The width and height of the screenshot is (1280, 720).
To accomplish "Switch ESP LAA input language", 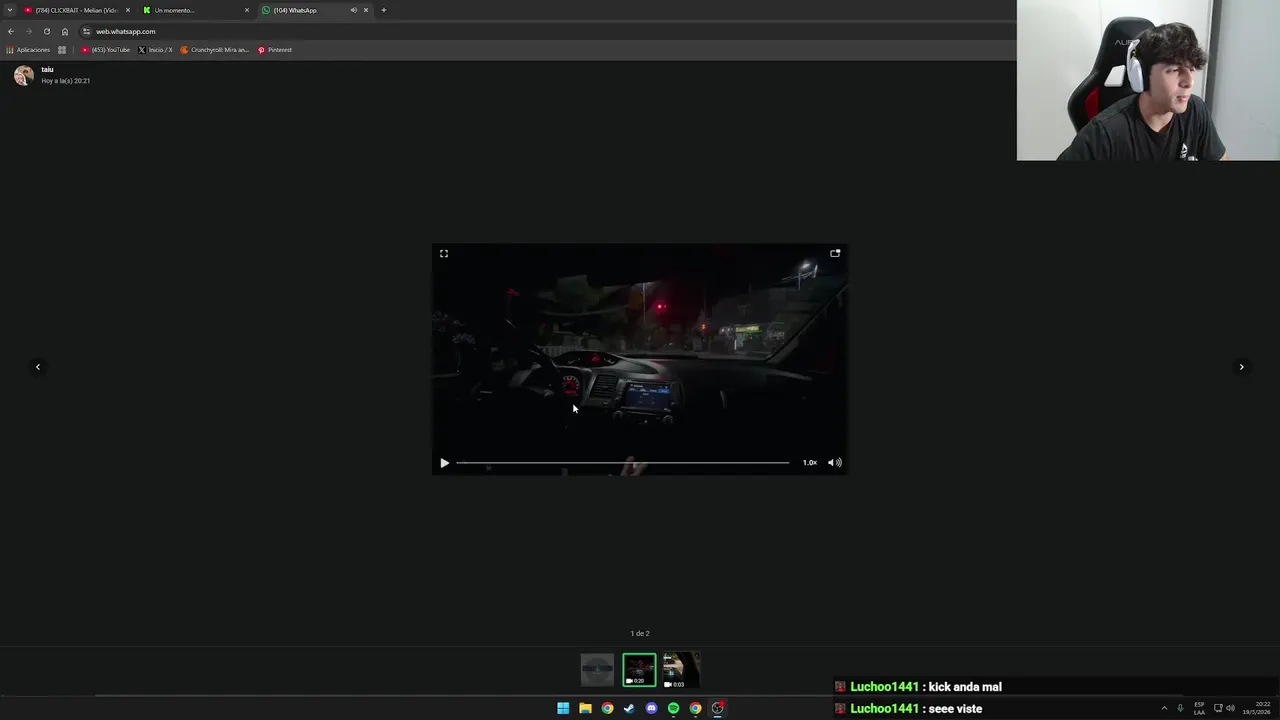I will coord(1199,708).
